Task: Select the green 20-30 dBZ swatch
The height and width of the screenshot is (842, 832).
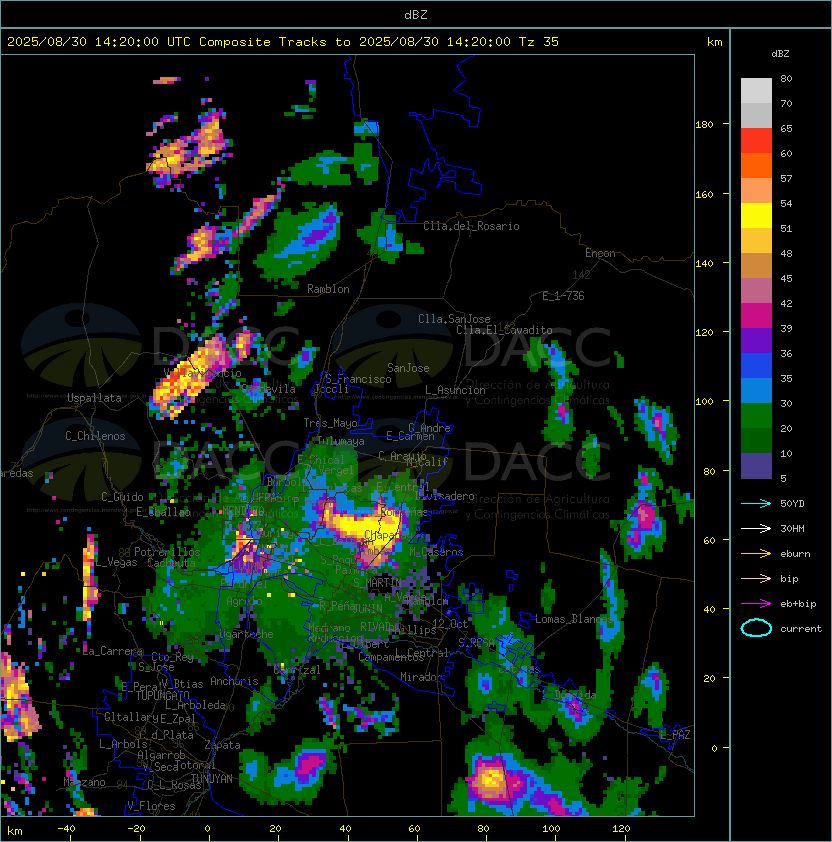Action: point(756,416)
